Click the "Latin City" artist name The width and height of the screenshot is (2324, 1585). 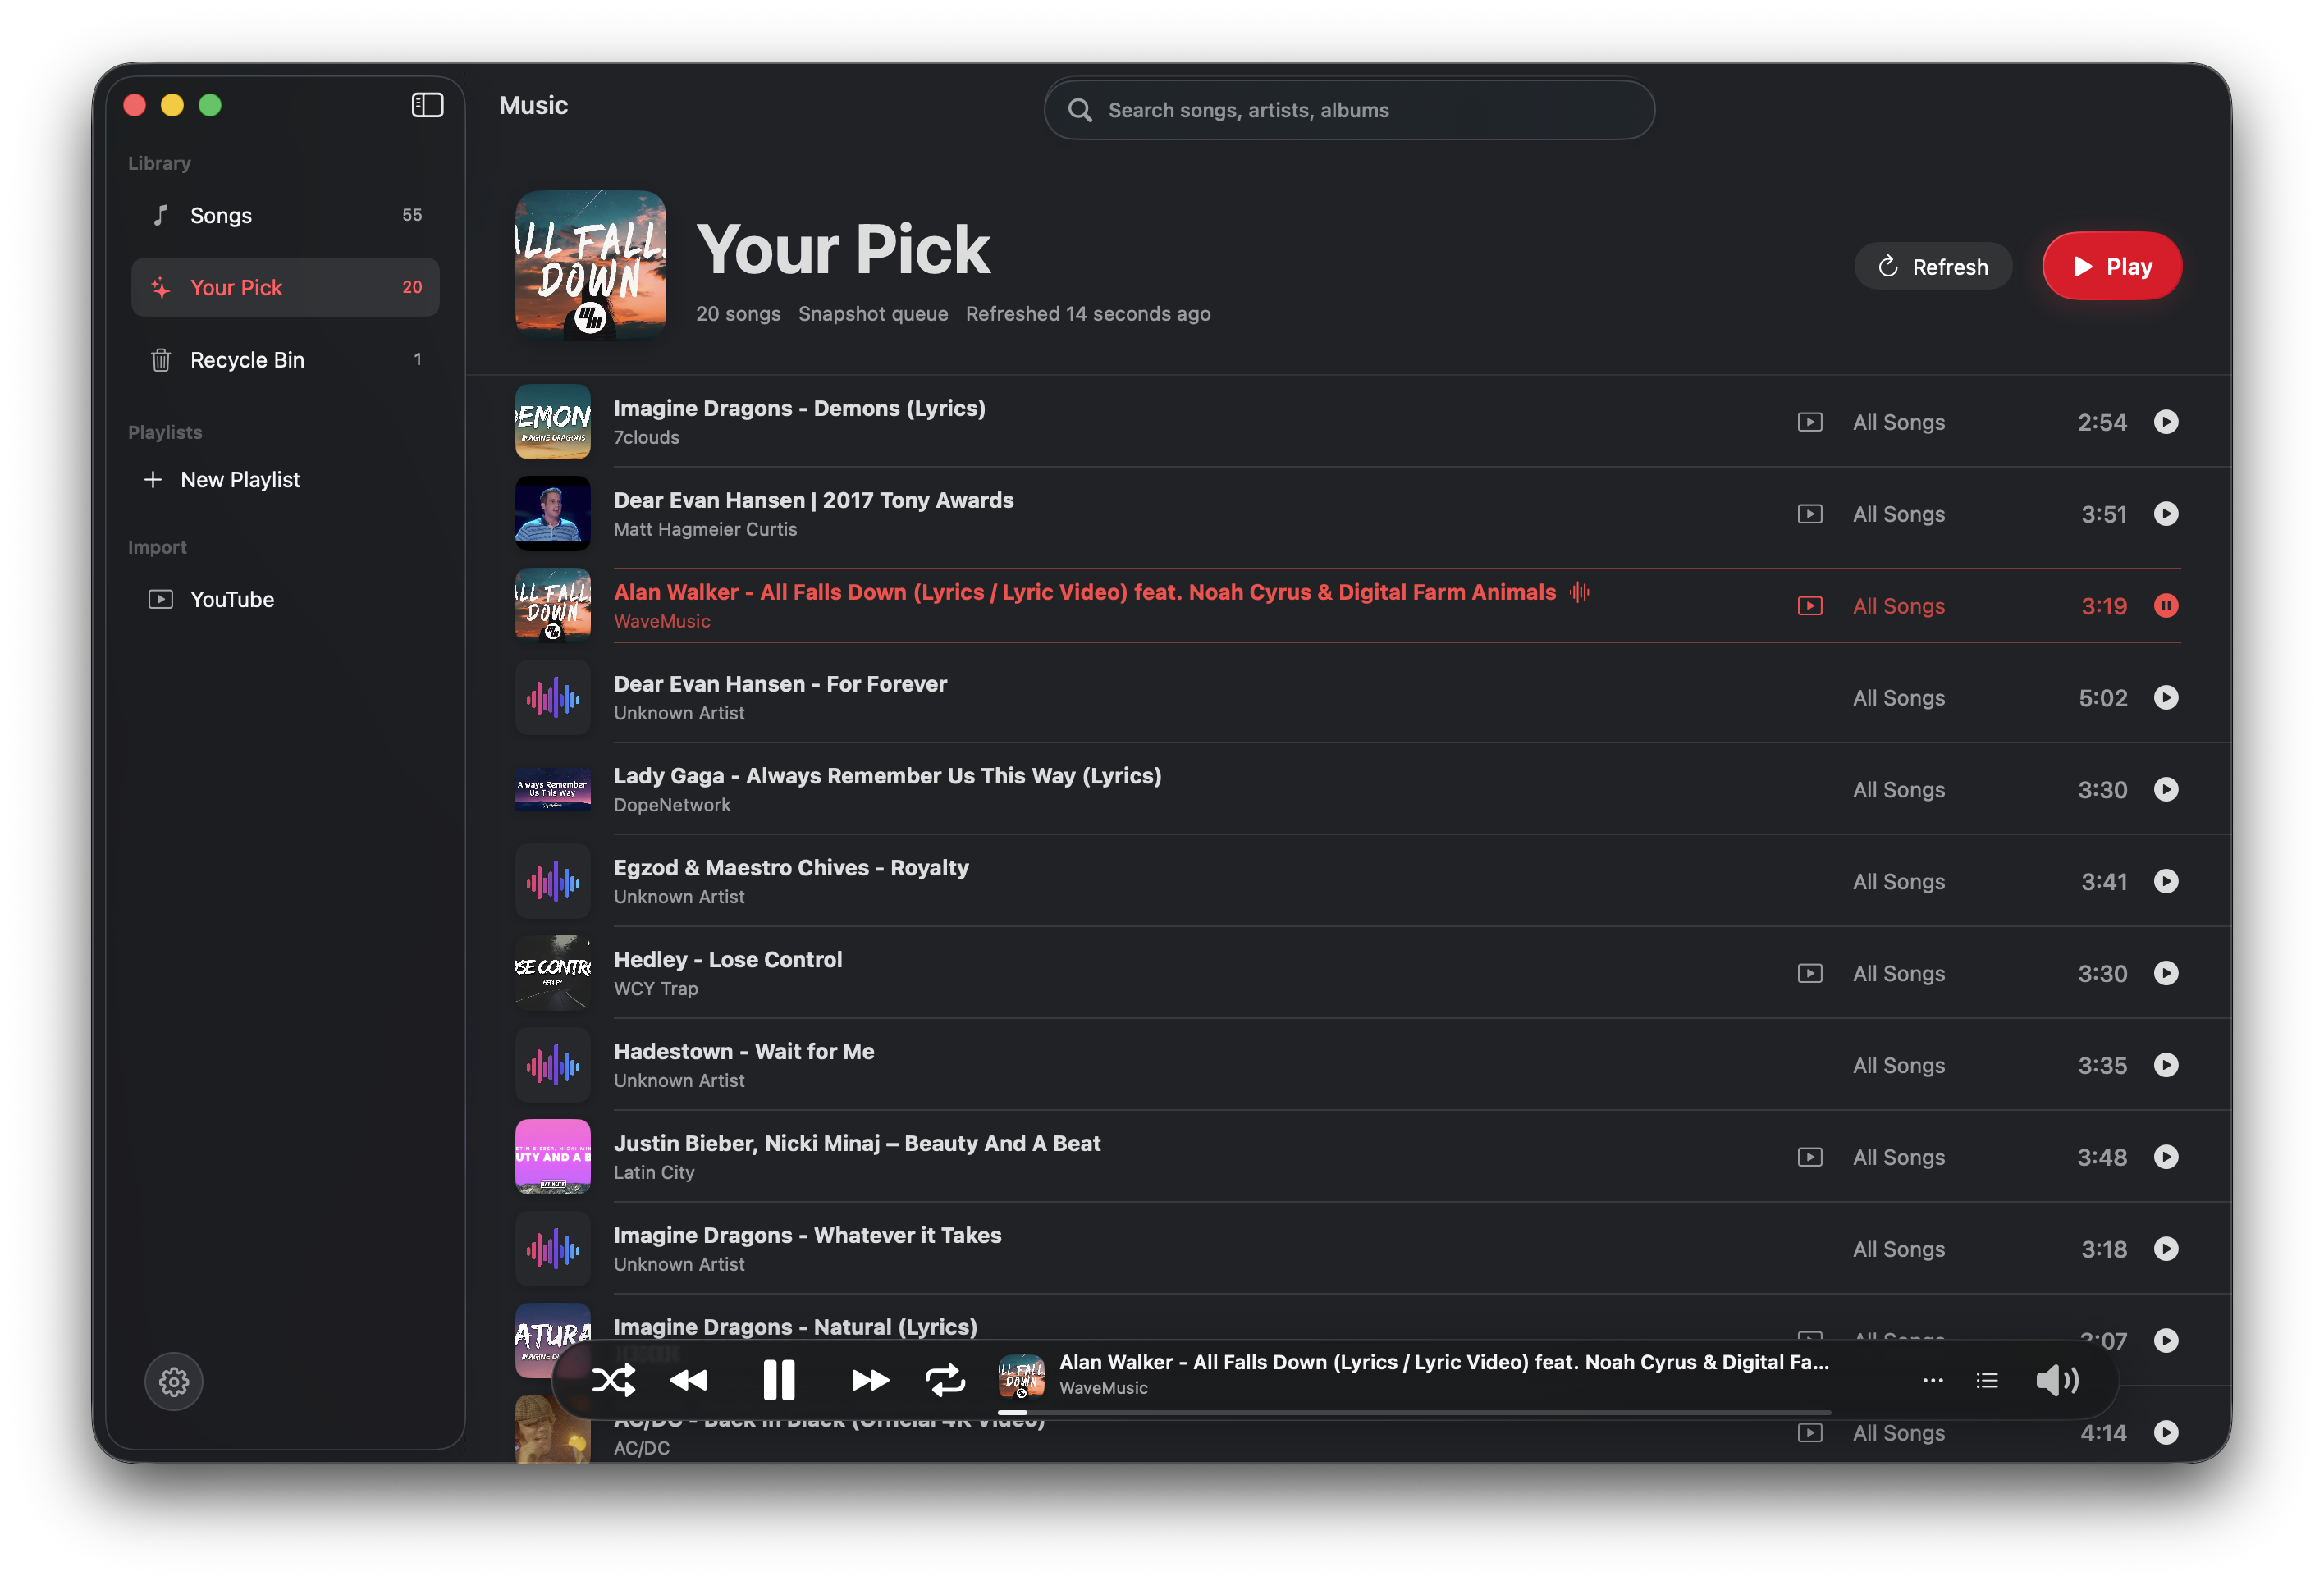(x=653, y=1172)
